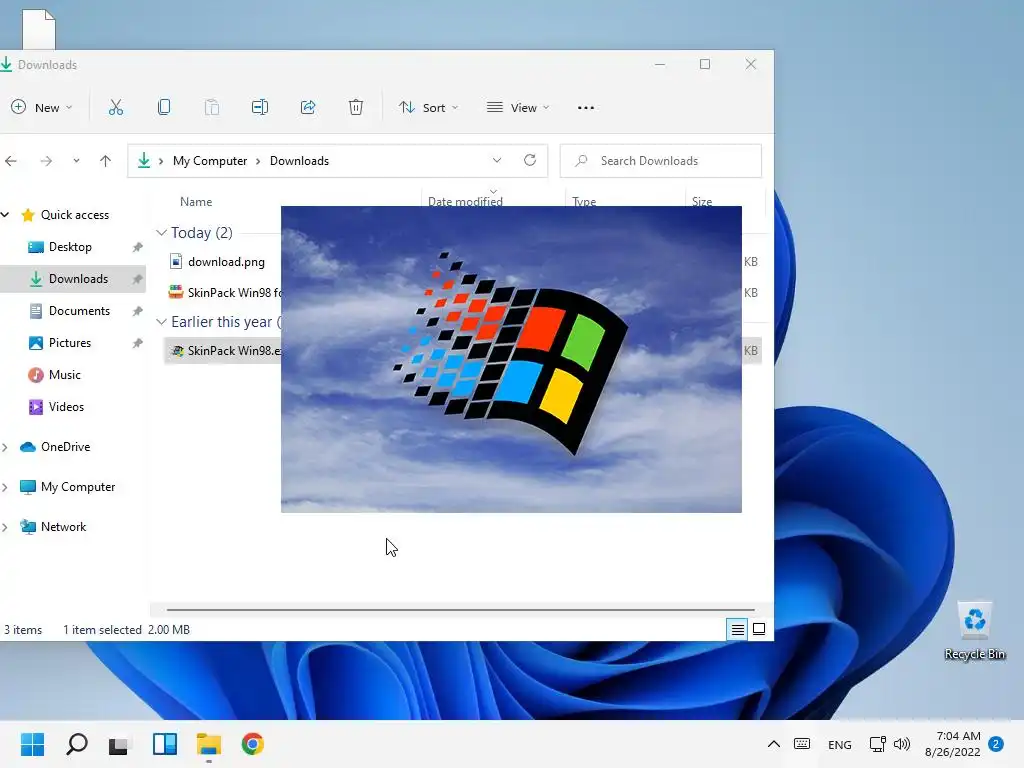Go forward with the right arrow

click(x=46, y=161)
